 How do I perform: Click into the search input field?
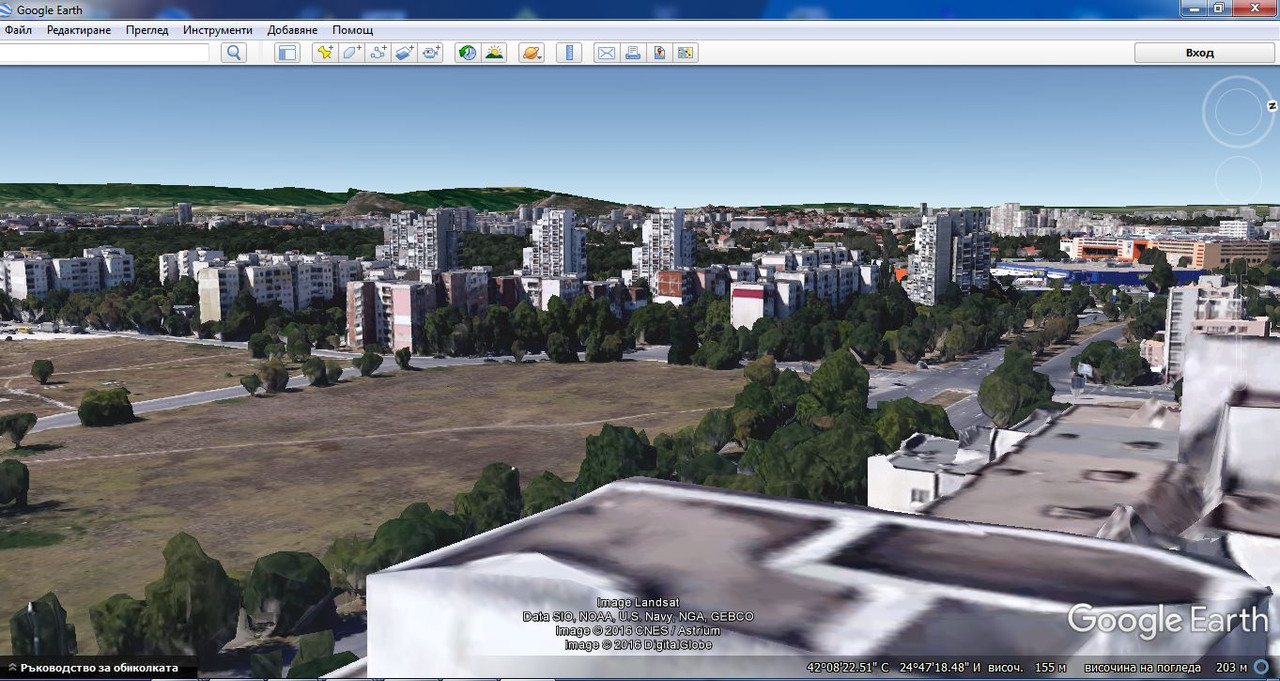tap(104, 53)
